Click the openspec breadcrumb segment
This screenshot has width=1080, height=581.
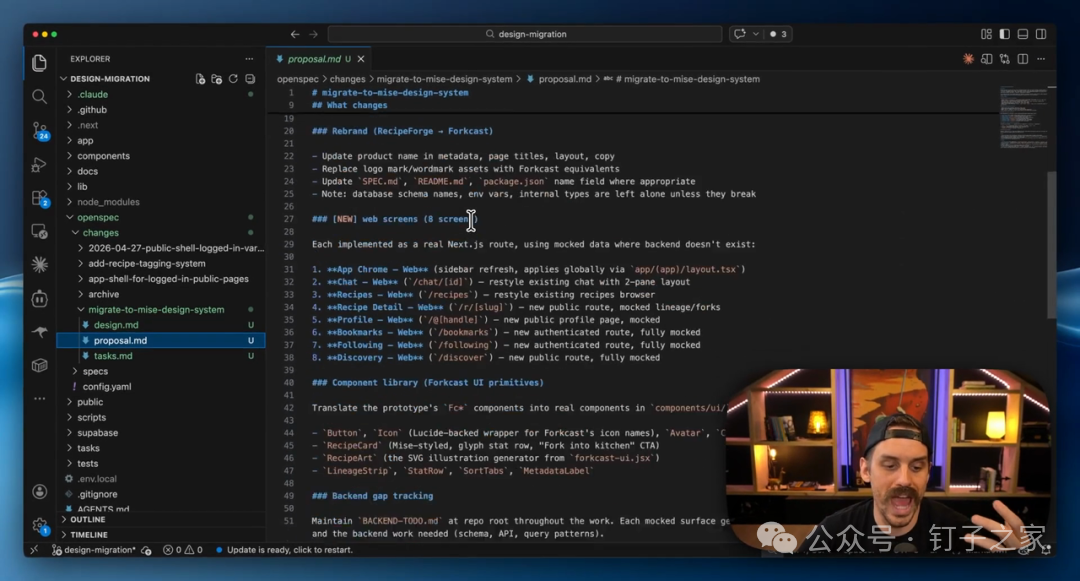[298, 79]
